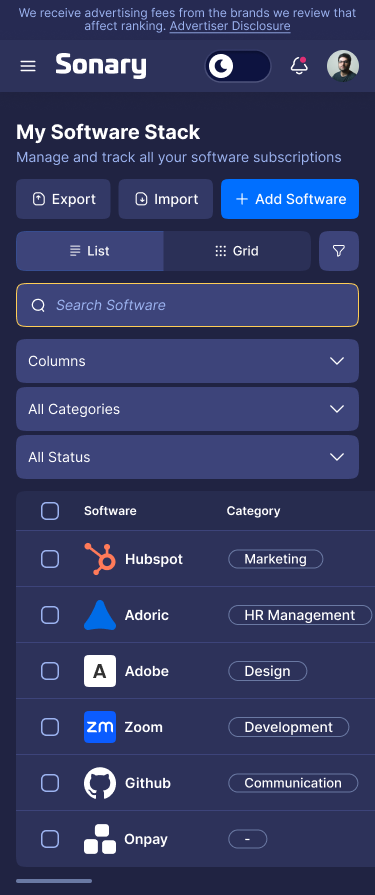
Task: Click the Design category tag
Action: 268,671
